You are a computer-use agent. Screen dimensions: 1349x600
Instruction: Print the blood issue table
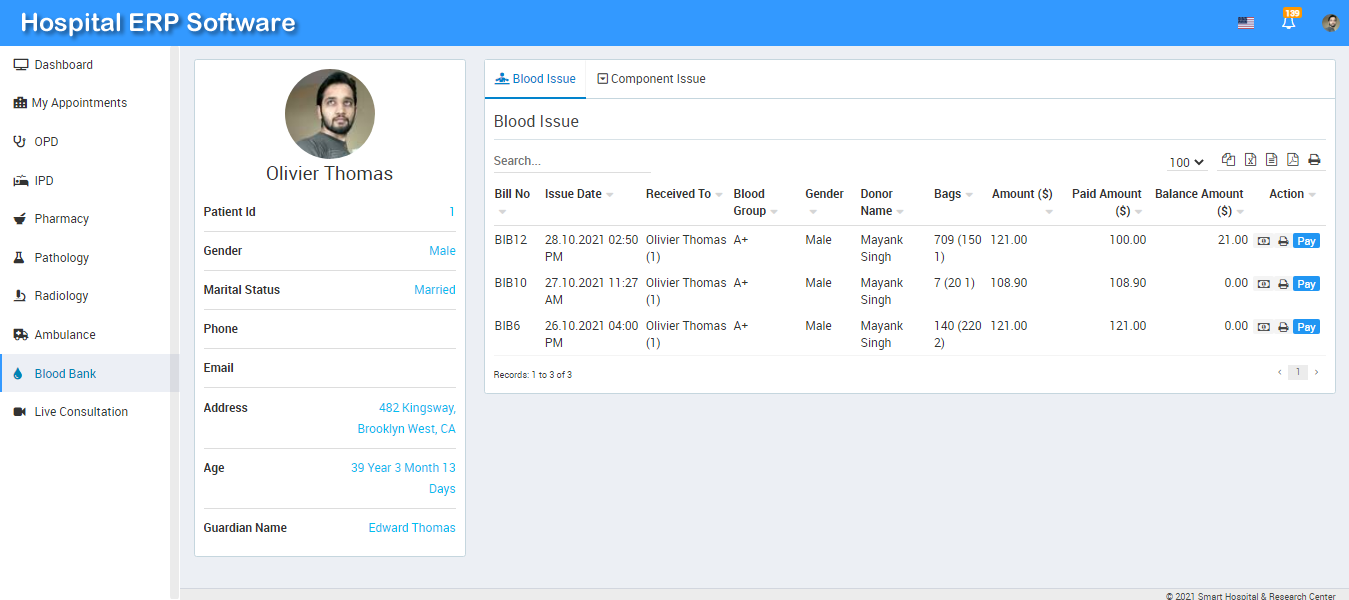(1314, 160)
